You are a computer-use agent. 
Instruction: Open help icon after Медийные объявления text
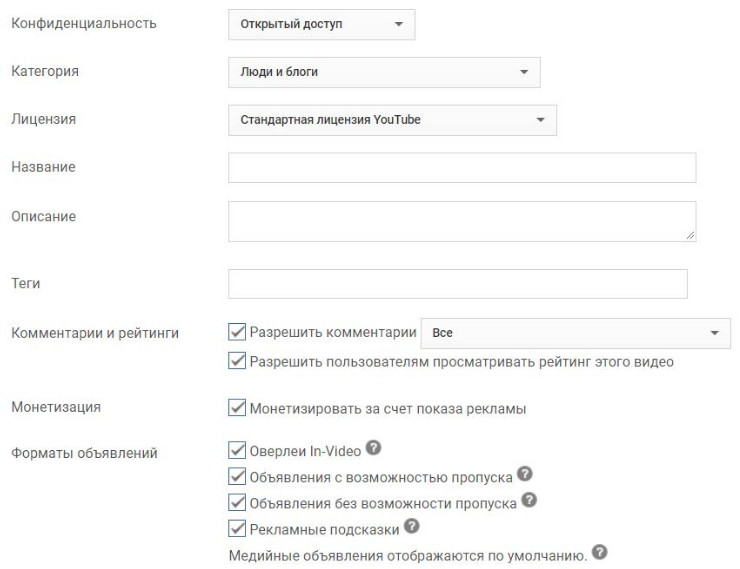point(599,552)
